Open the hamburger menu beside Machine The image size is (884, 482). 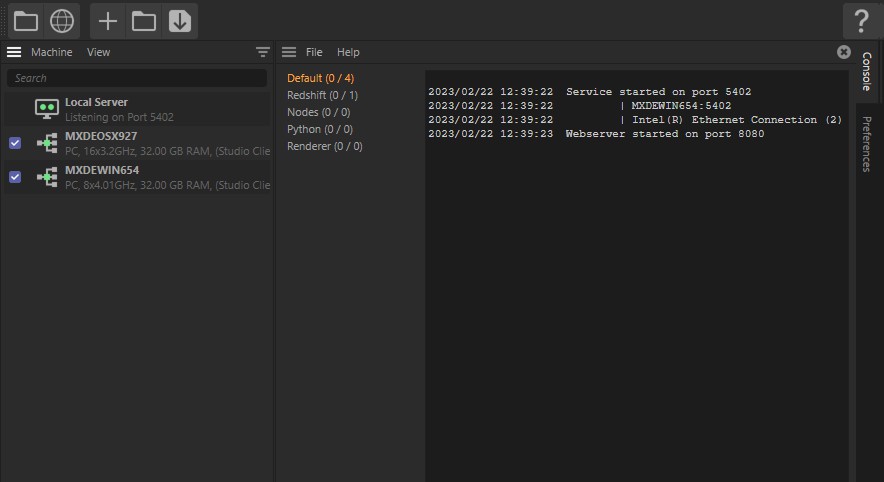(x=14, y=52)
